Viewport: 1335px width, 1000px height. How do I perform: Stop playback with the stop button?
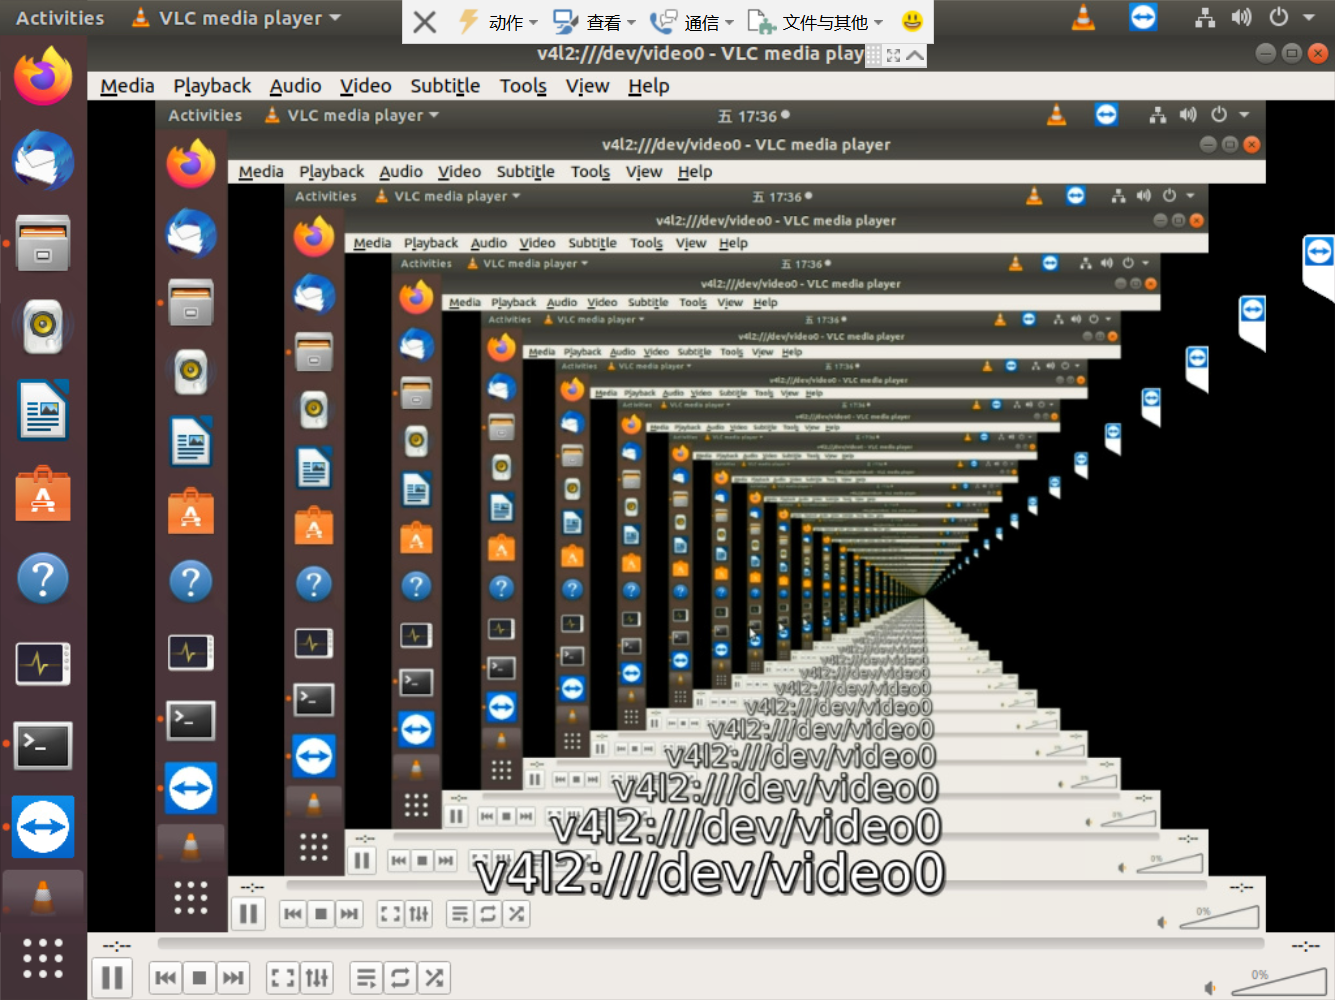[199, 977]
